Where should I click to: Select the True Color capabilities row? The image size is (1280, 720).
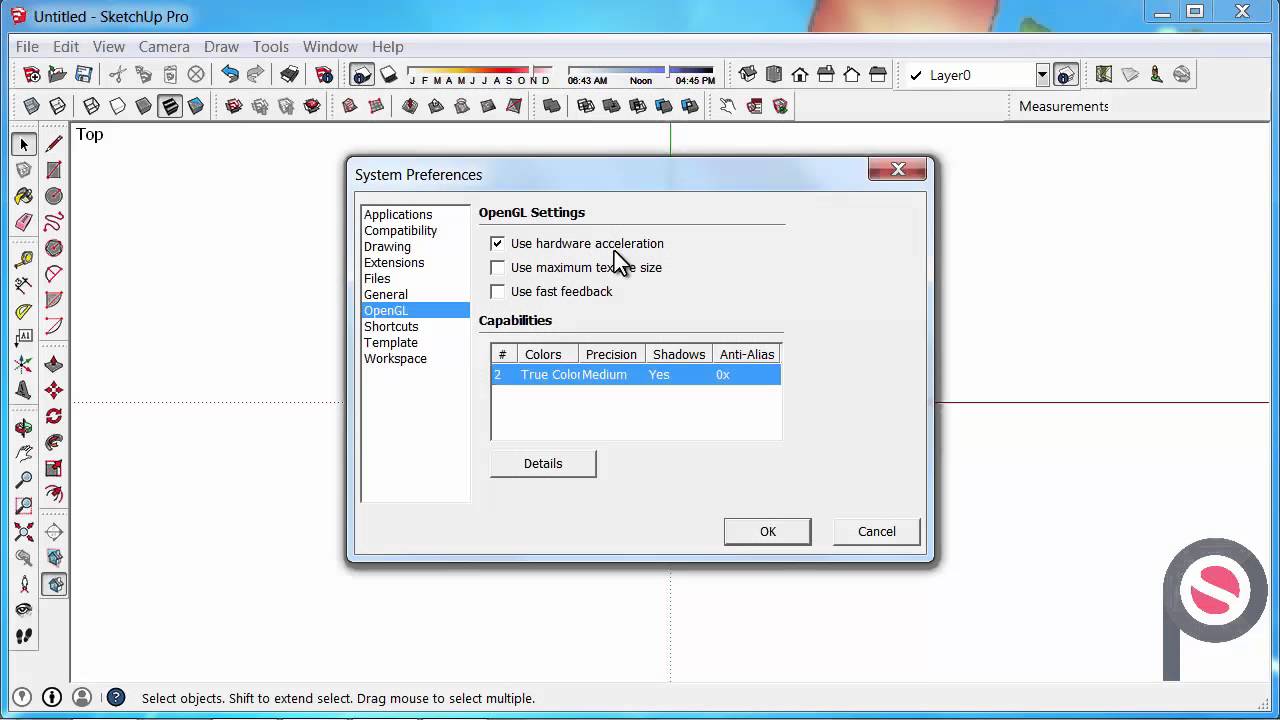[636, 374]
